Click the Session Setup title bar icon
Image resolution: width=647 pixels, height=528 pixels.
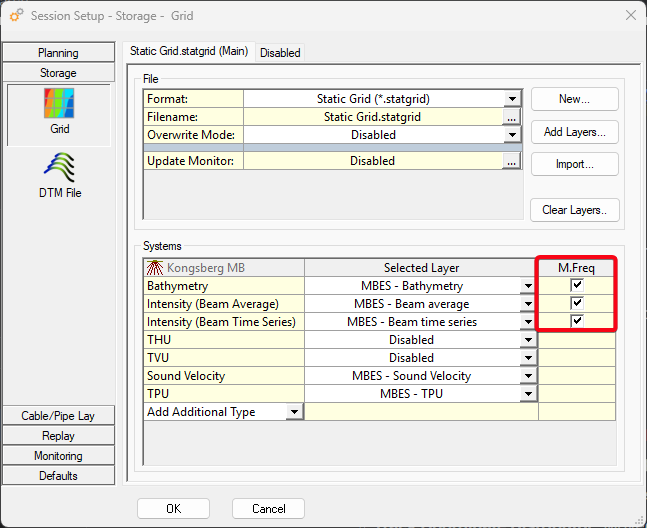tap(17, 16)
